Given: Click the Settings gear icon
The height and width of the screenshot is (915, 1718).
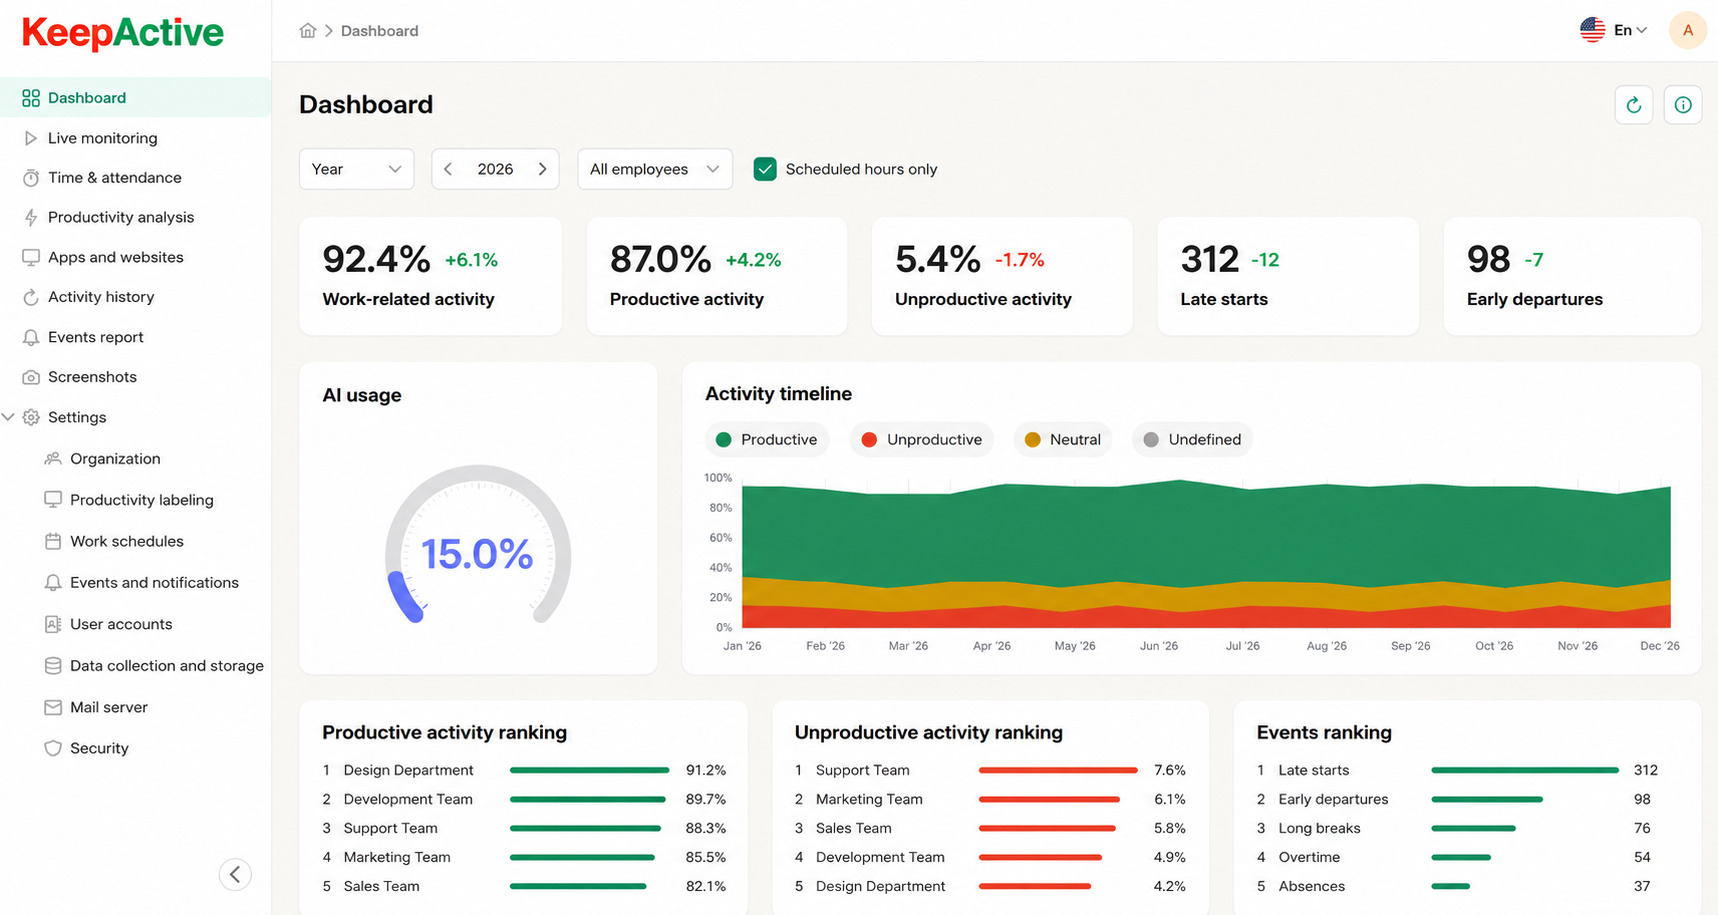Looking at the screenshot, I should [31, 417].
